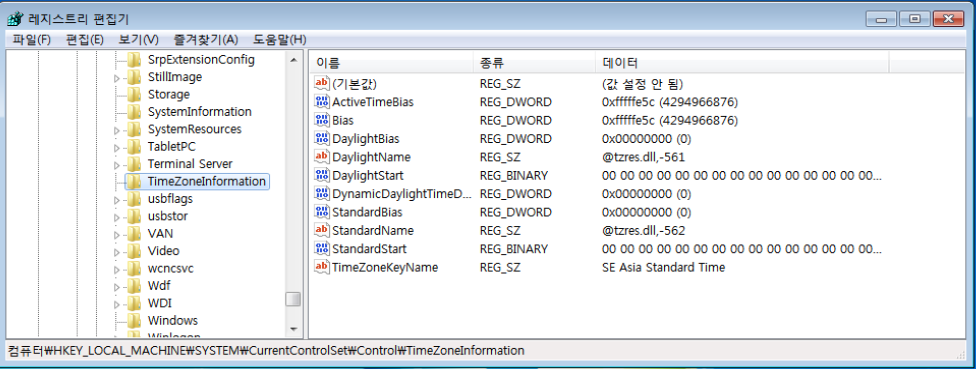This screenshot has height=369, width=976.
Task: Expand the Terminal Server tree node
Action: pyautogui.click(x=117, y=165)
